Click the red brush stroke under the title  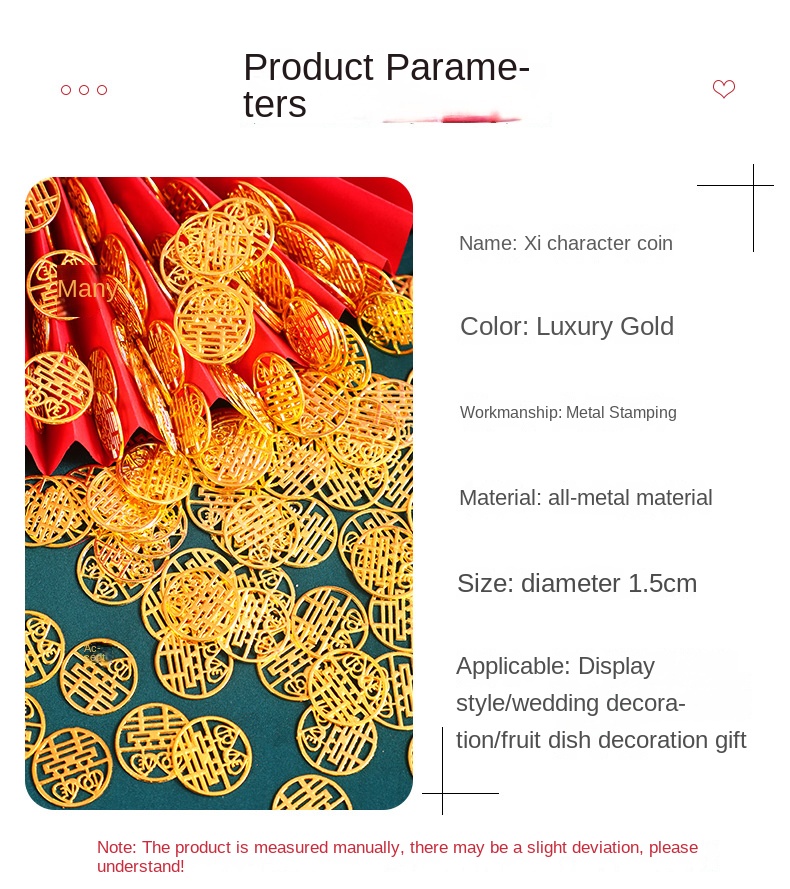click(454, 119)
